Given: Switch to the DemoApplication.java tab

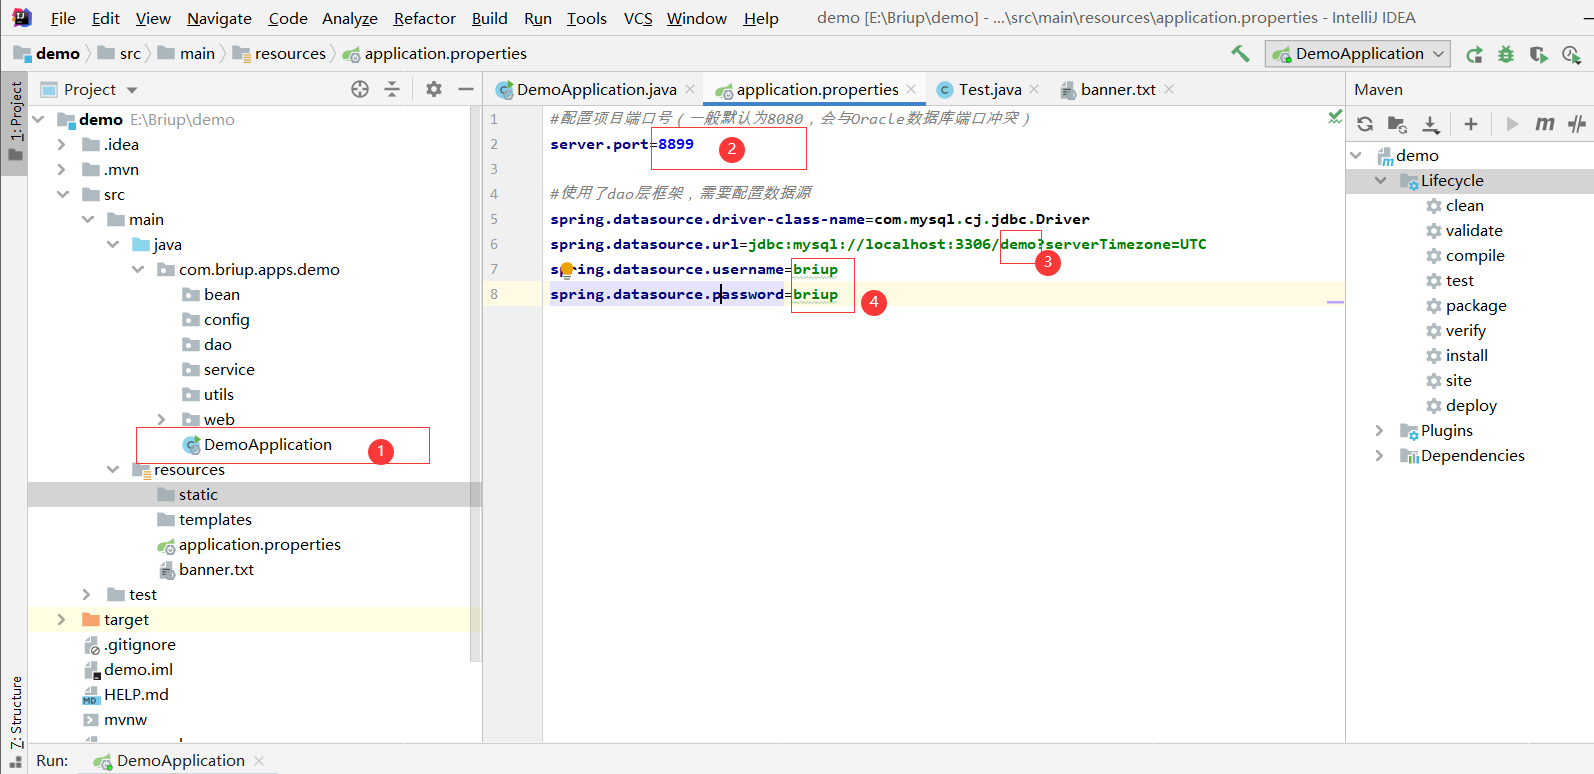Looking at the screenshot, I should point(596,89).
